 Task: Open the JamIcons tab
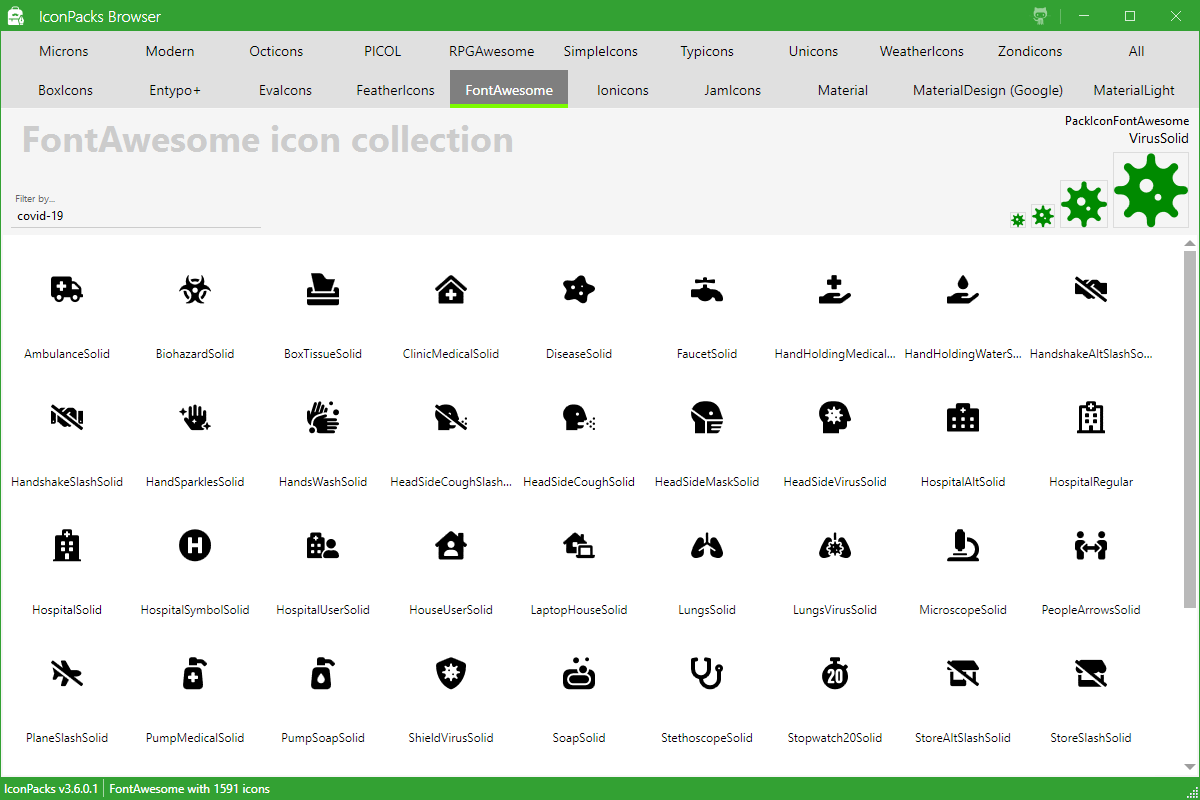(732, 90)
